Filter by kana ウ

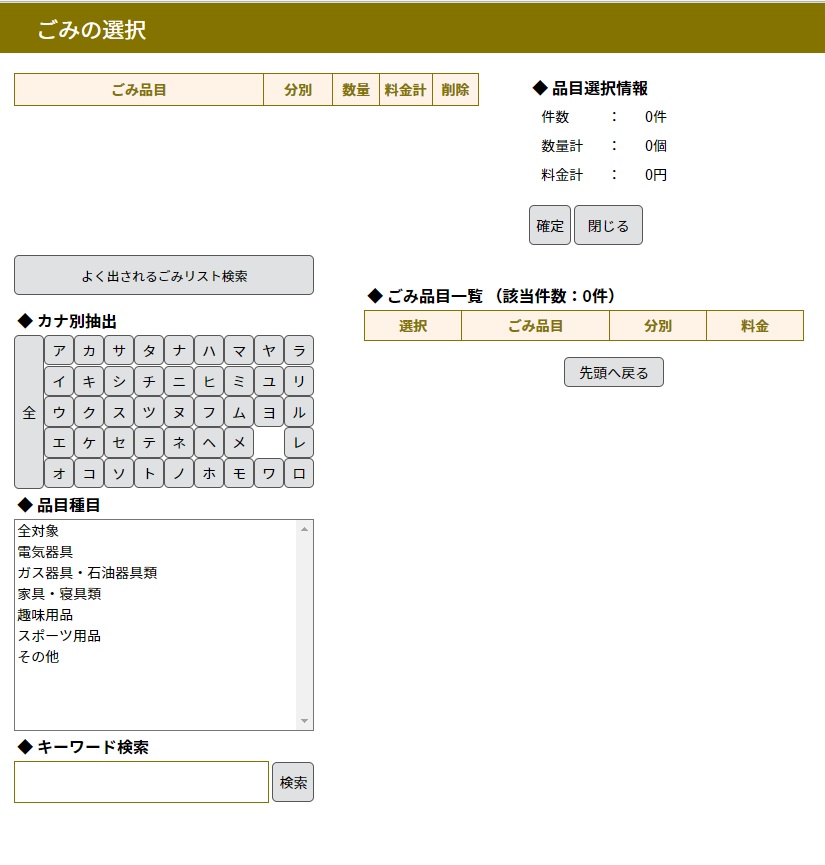pos(59,412)
